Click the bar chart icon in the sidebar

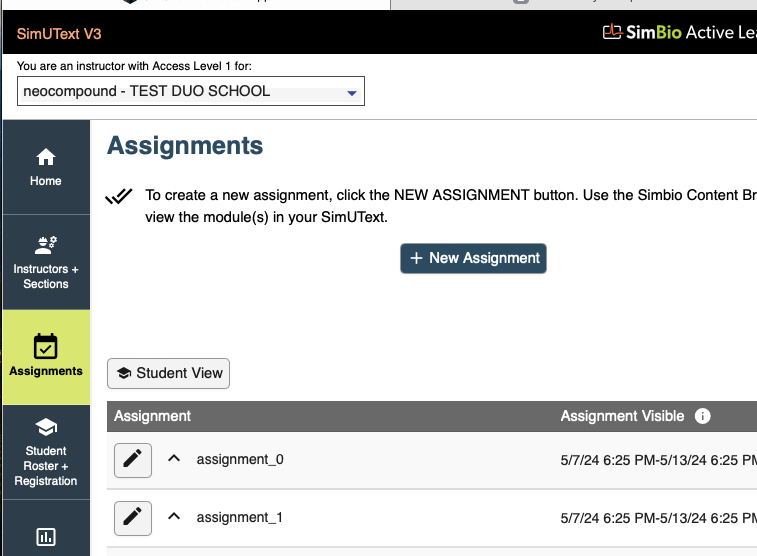(46, 537)
